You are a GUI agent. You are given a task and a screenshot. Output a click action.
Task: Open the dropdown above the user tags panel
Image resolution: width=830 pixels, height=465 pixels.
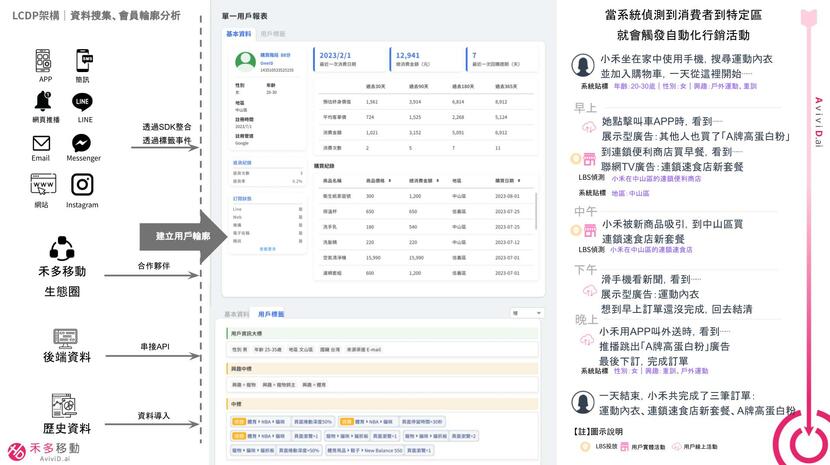pyautogui.click(x=526, y=313)
